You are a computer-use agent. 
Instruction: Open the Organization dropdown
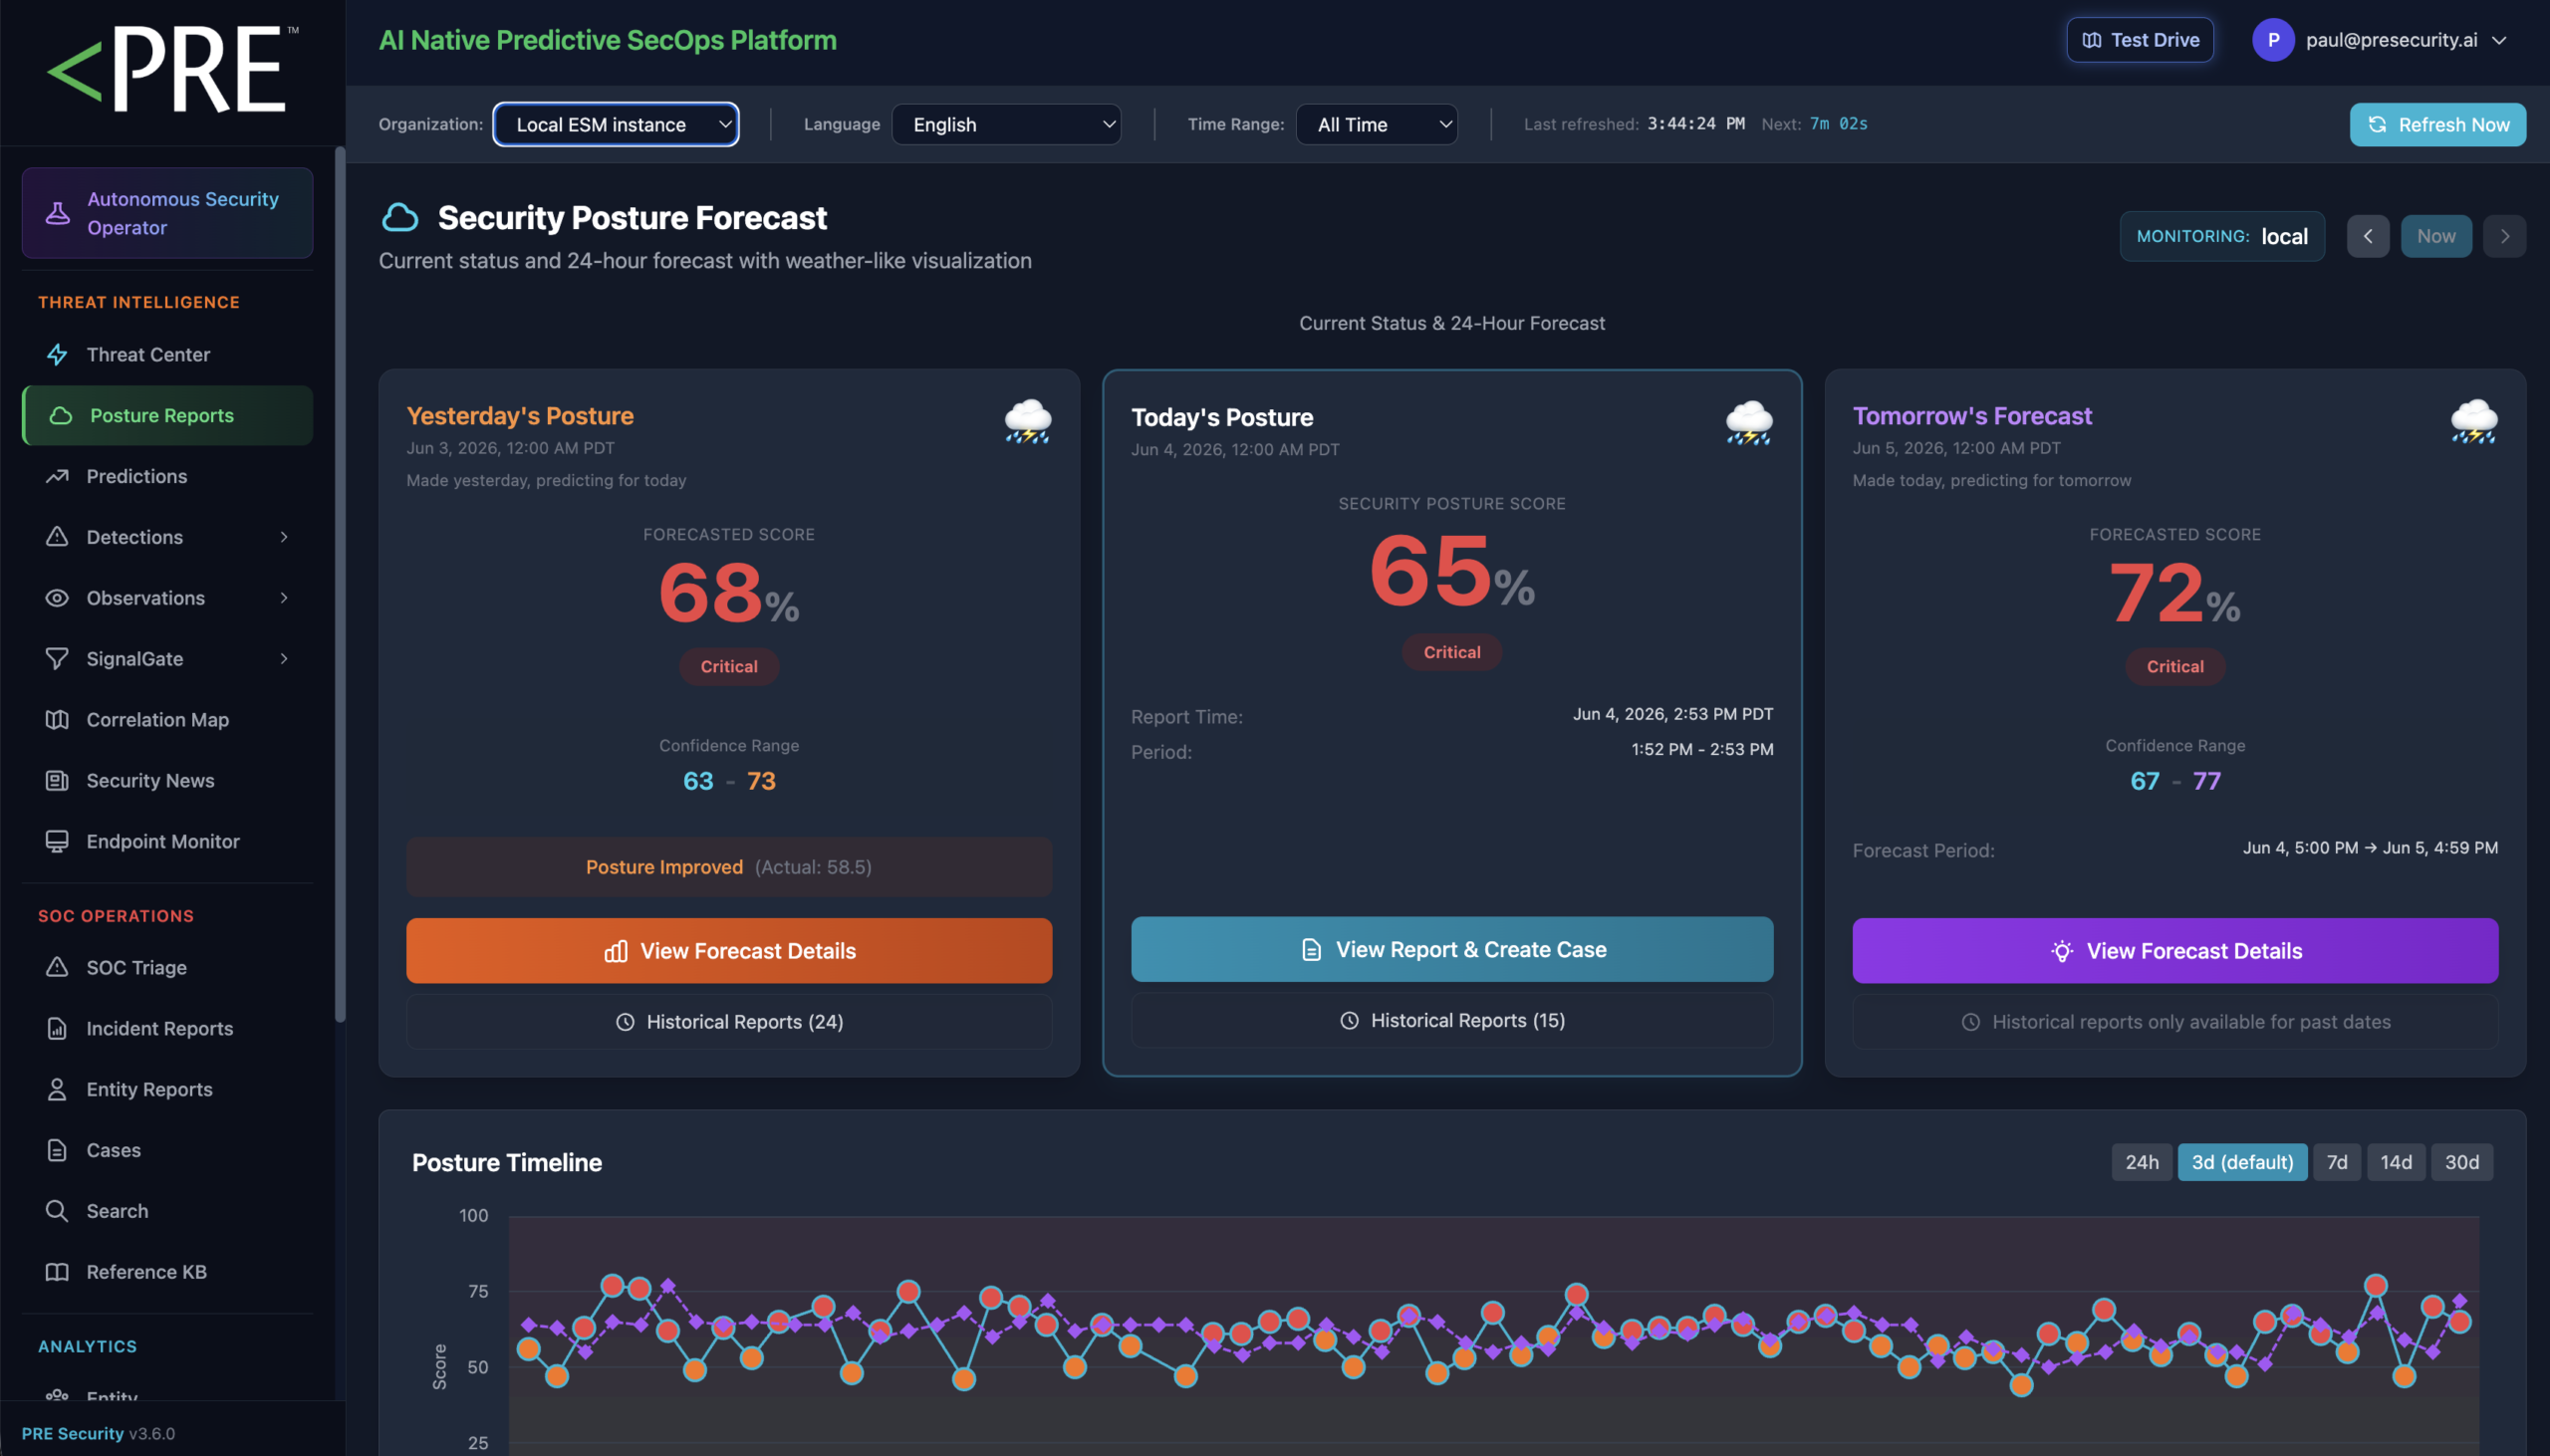click(x=616, y=124)
